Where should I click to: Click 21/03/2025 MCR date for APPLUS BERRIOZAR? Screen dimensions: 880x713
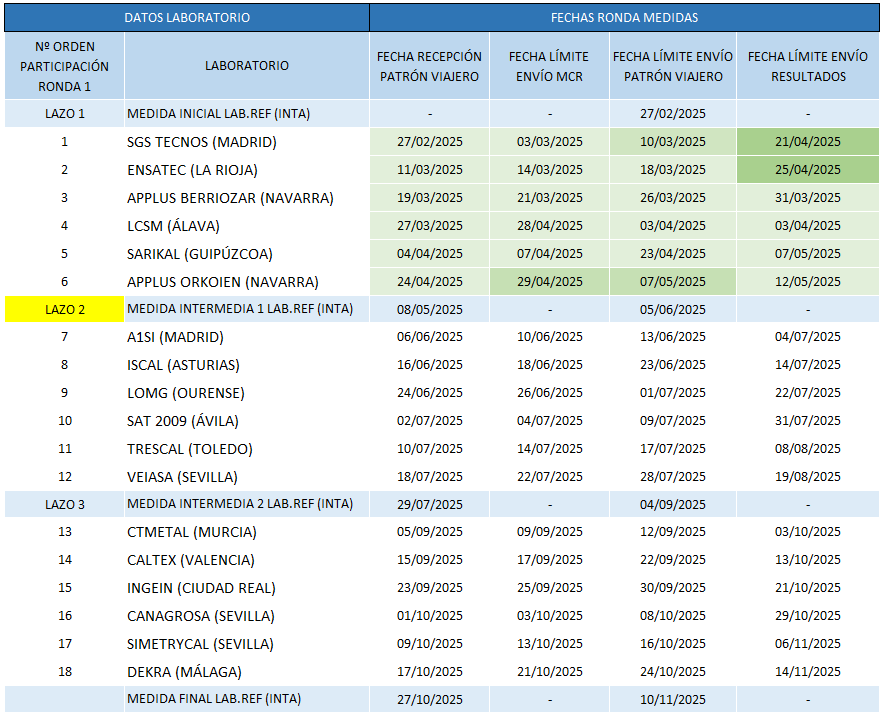[x=549, y=198]
